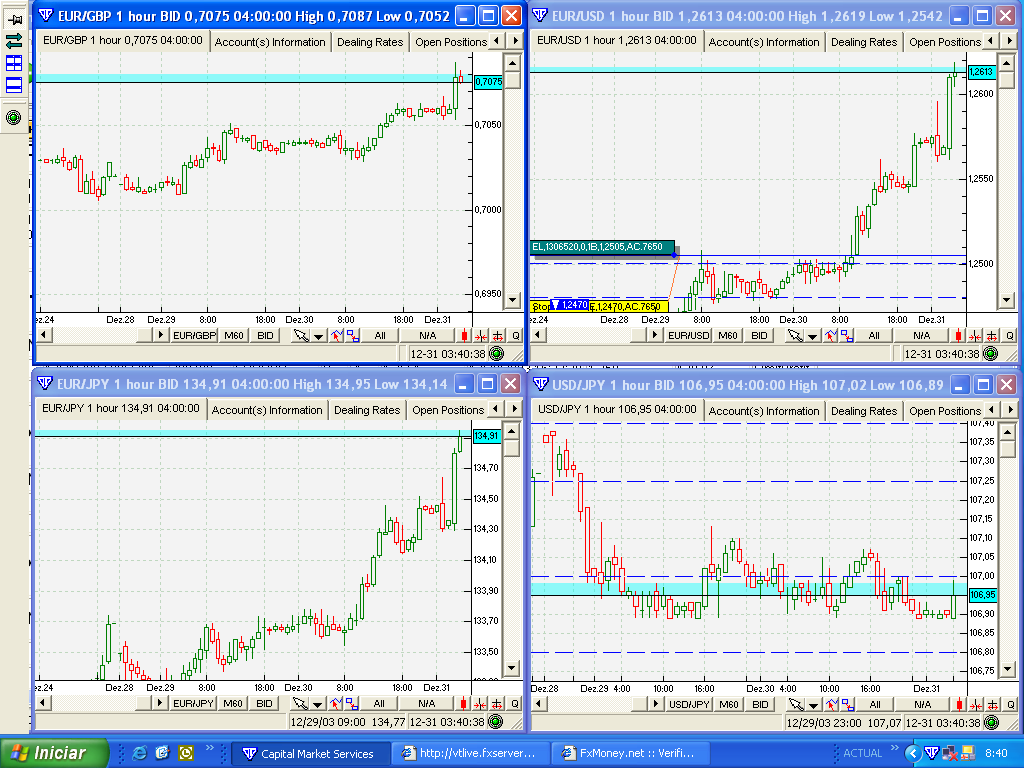The image size is (1024, 768).
Task: Click green status light in USD/JPY status bar
Action: [991, 722]
